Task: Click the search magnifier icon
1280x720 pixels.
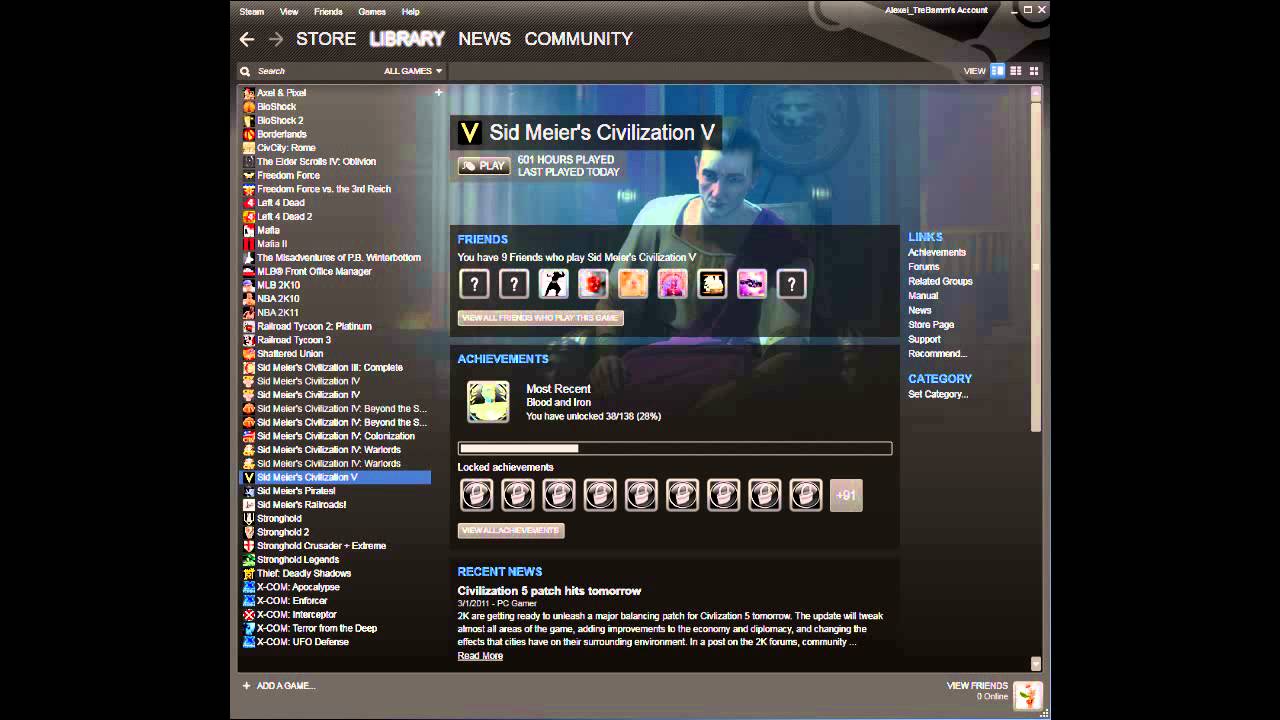Action: click(245, 71)
